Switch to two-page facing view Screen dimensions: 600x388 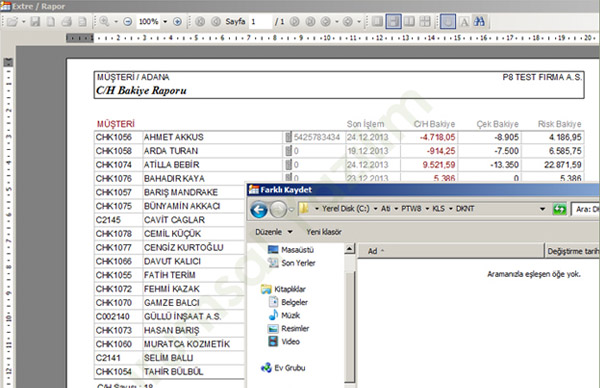point(409,21)
